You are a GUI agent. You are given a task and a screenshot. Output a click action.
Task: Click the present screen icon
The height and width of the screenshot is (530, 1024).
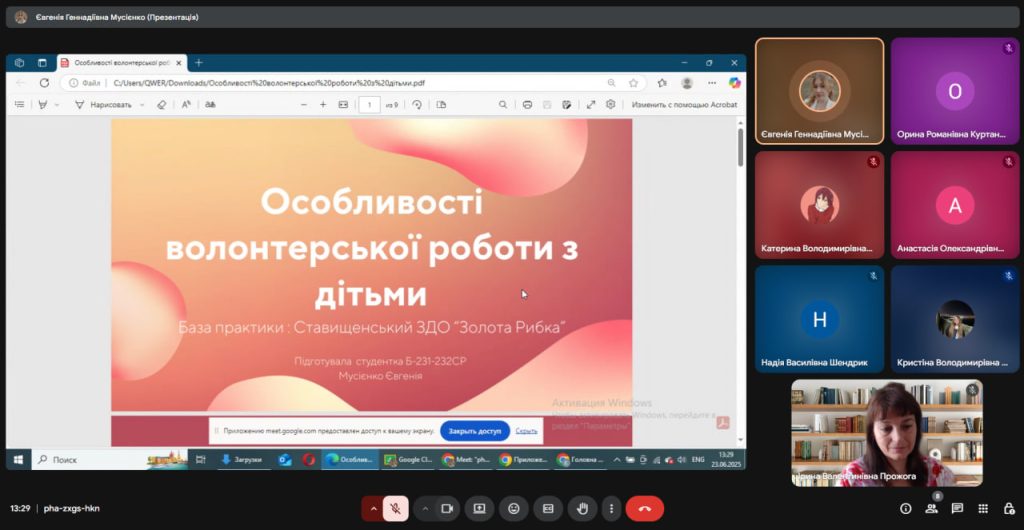[x=479, y=508]
